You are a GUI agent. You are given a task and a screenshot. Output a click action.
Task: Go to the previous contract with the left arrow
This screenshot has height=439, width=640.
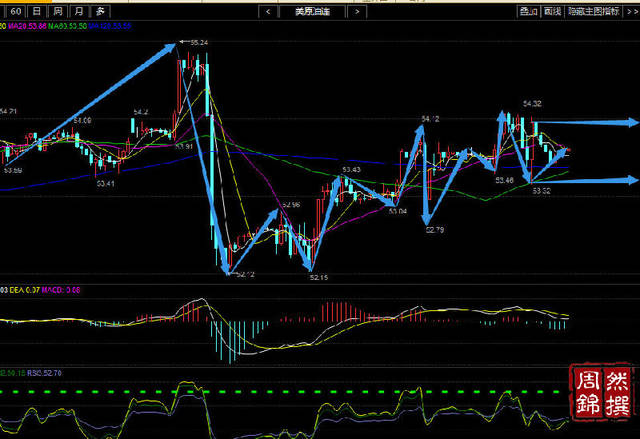point(268,11)
